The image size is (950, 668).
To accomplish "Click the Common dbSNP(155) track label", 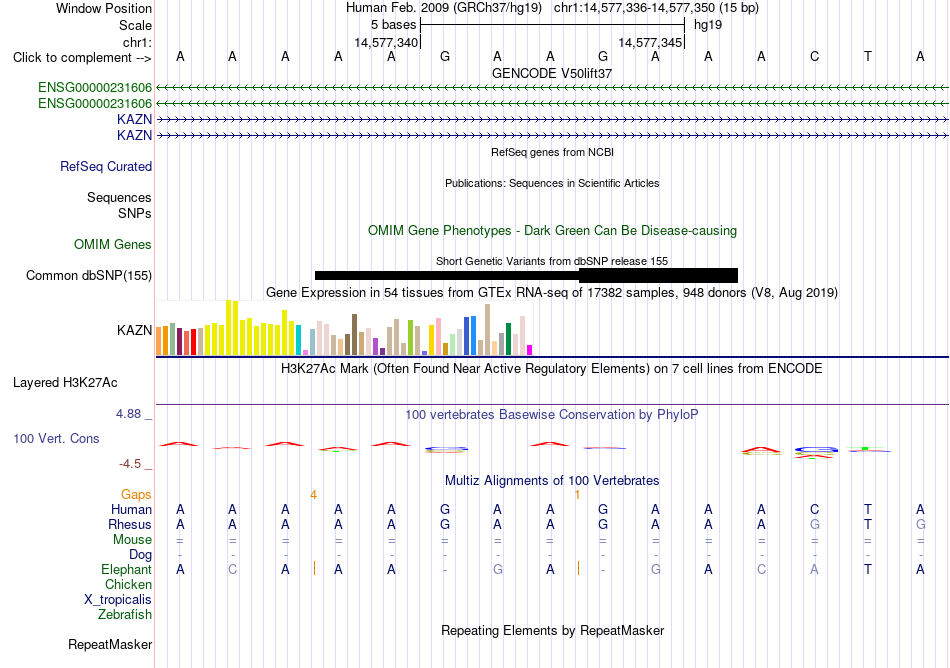I will click(x=89, y=276).
